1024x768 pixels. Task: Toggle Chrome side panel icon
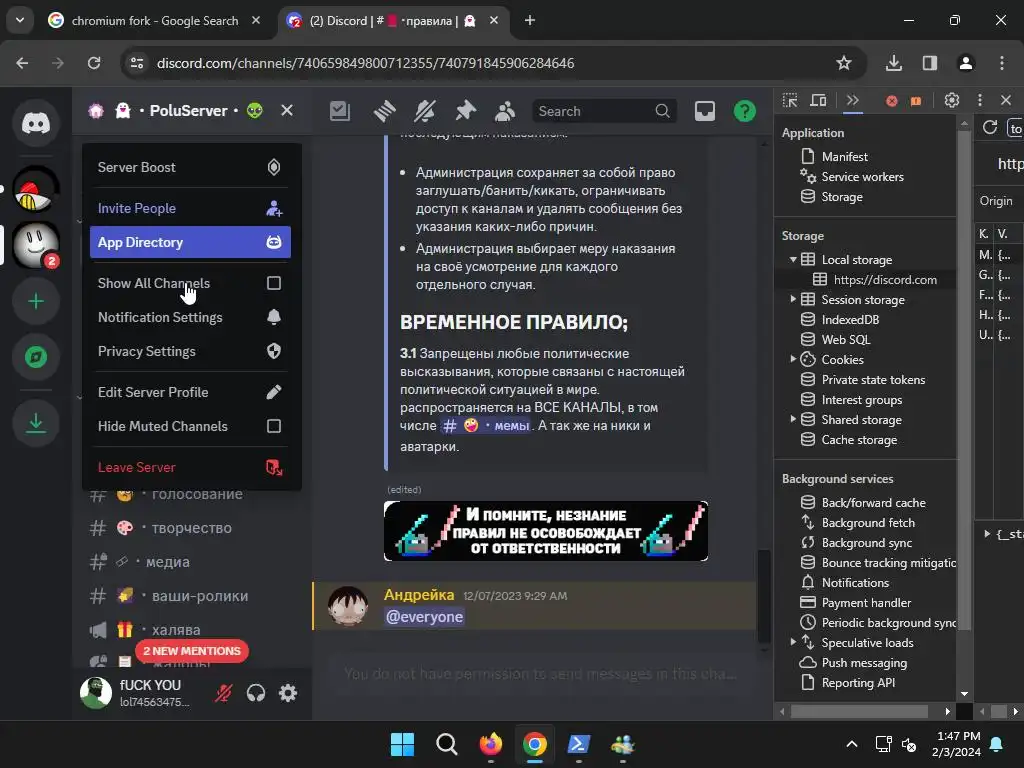point(930,63)
